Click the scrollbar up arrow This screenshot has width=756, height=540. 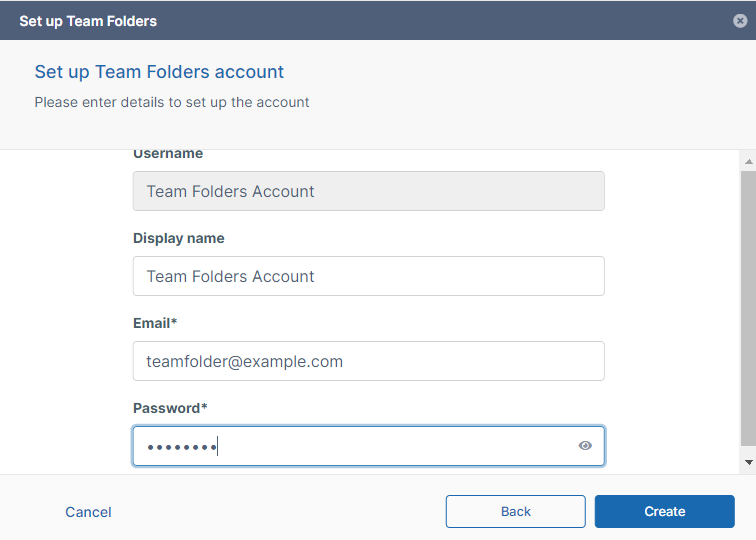click(x=748, y=160)
